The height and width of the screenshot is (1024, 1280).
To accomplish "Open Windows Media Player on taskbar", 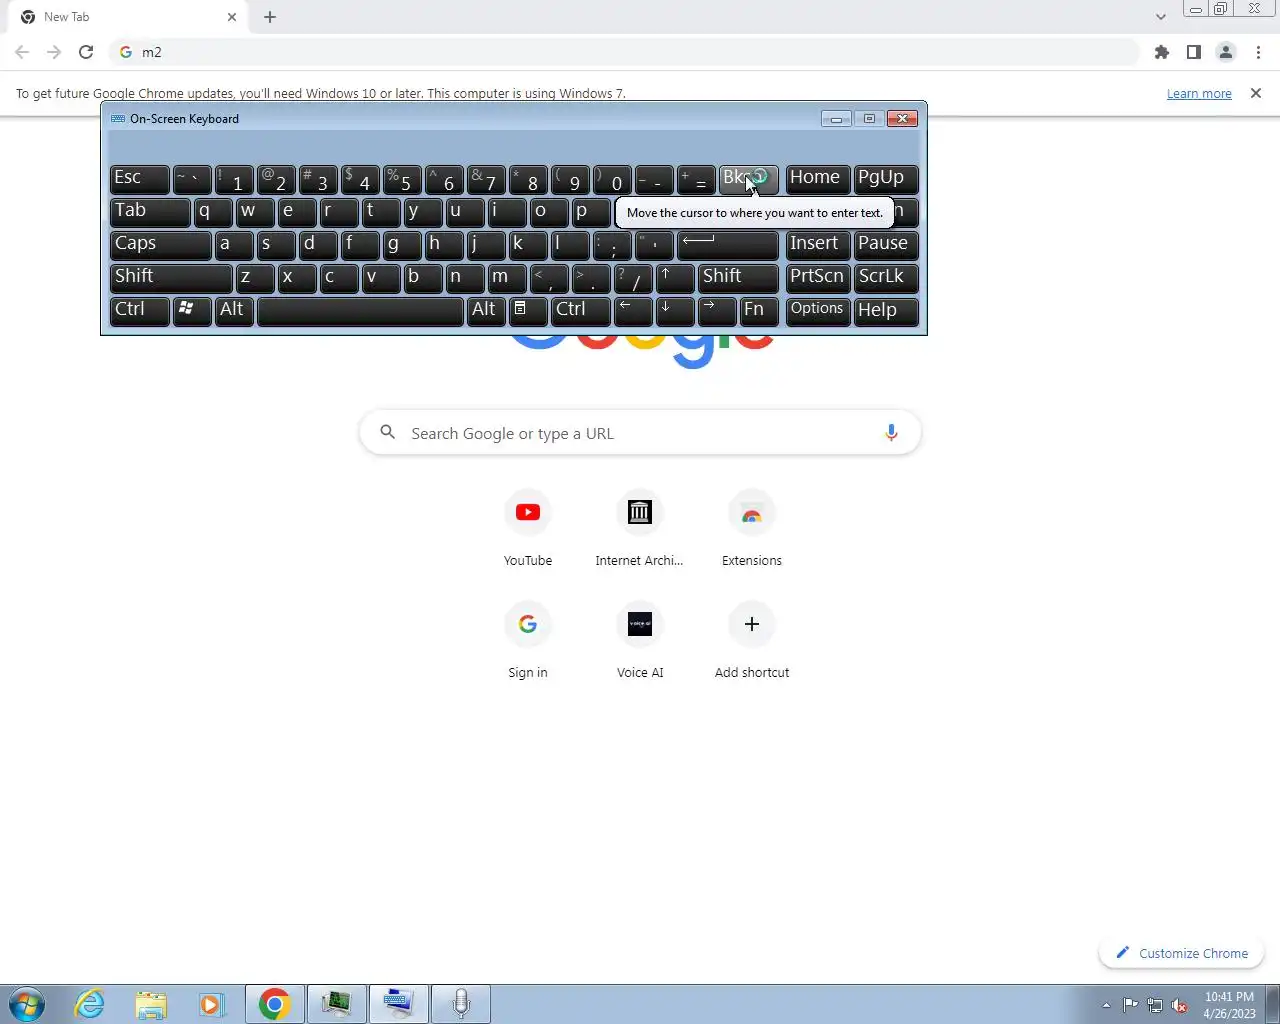I will 212,1004.
